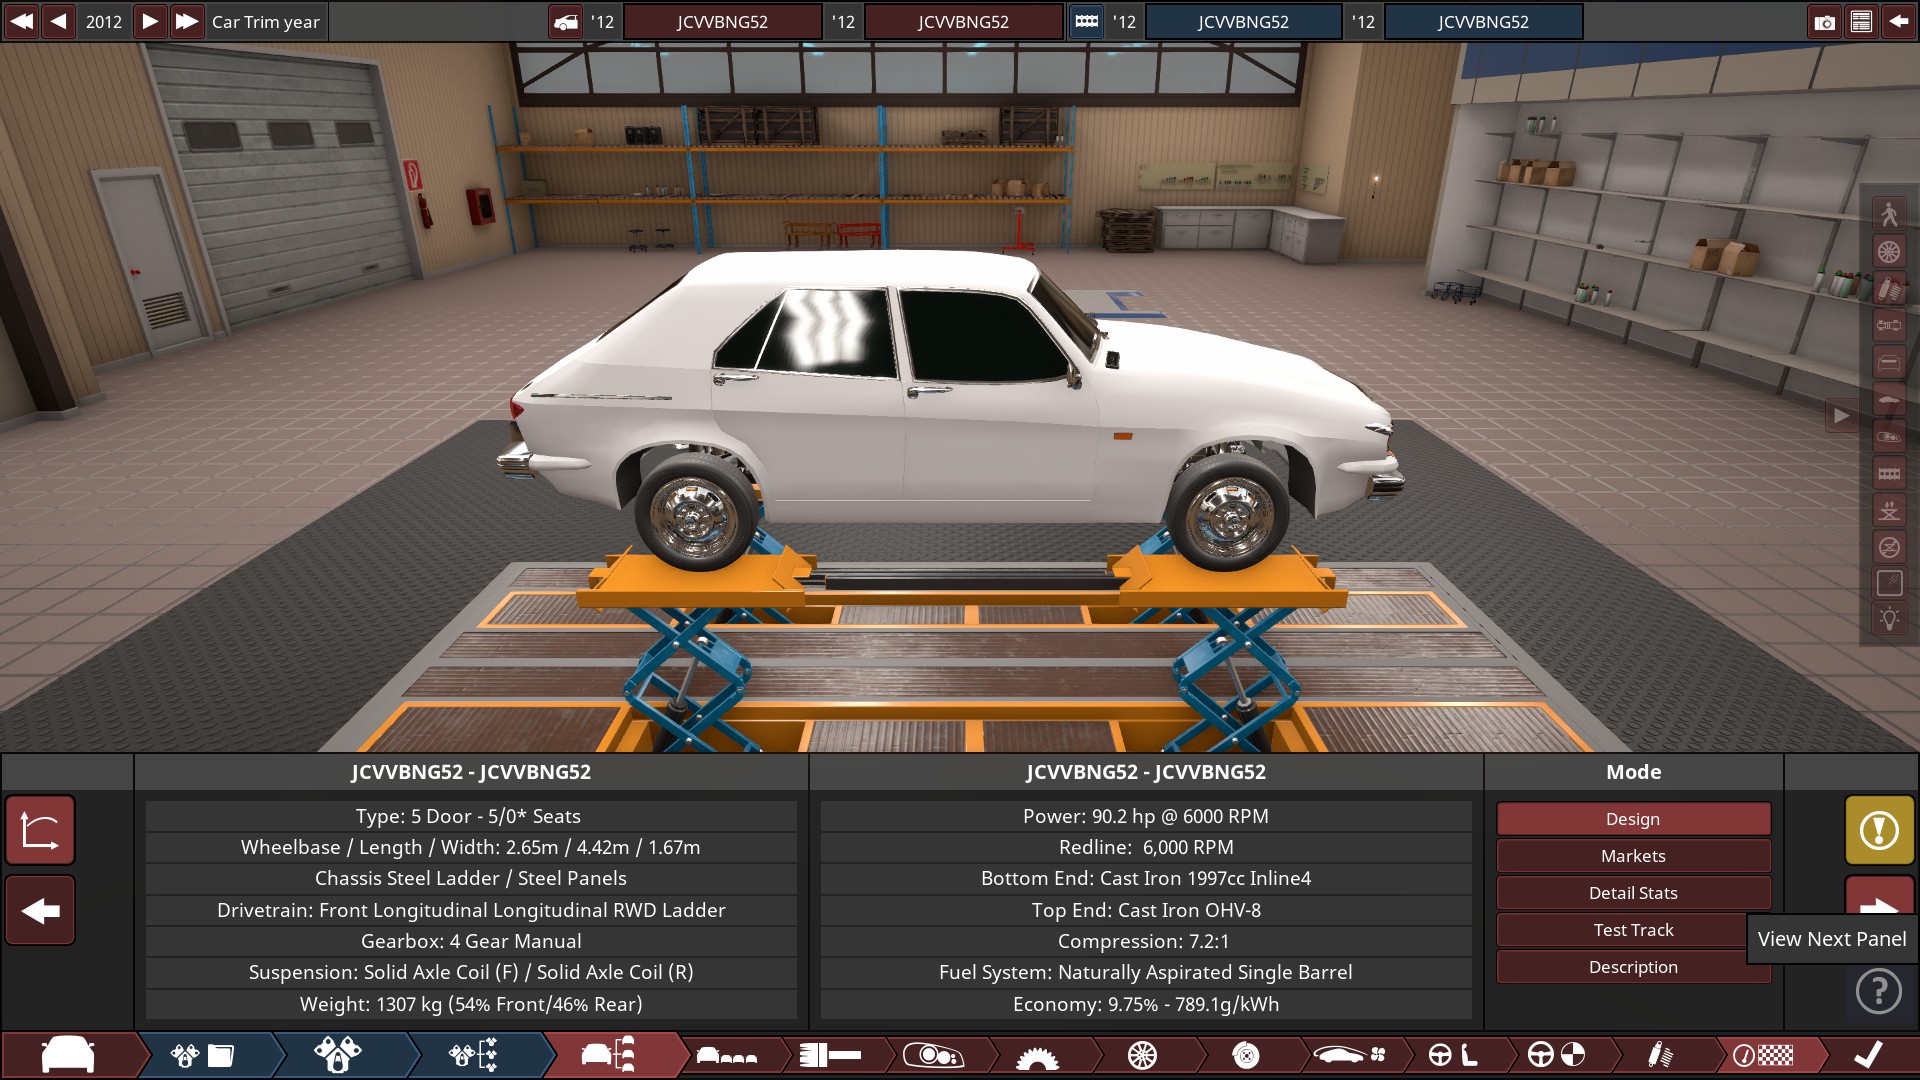This screenshot has width=1920, height=1080.
Task: Open car trim selector JCVVBNG52
Action: [x=963, y=22]
